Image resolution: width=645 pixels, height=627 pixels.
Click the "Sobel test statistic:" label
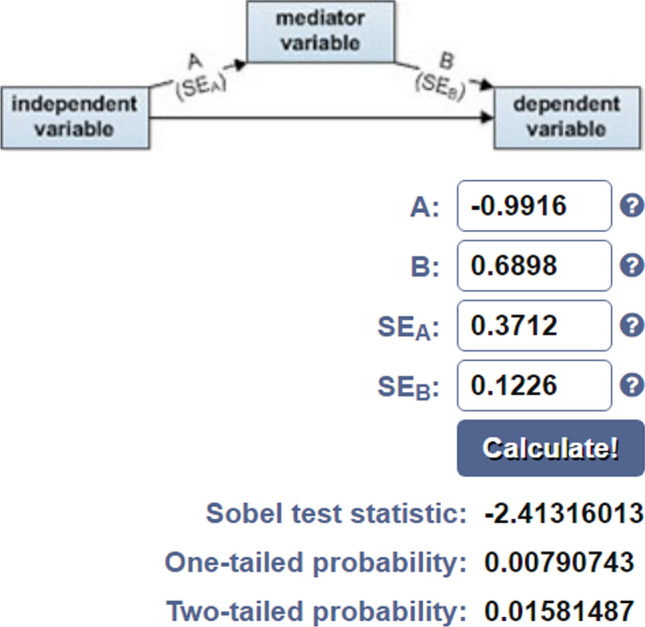pos(337,515)
